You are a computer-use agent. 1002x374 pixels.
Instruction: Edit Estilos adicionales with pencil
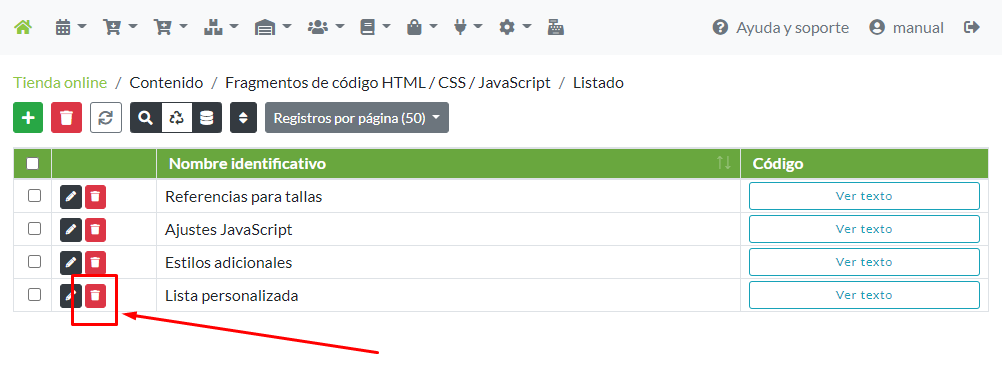(71, 262)
